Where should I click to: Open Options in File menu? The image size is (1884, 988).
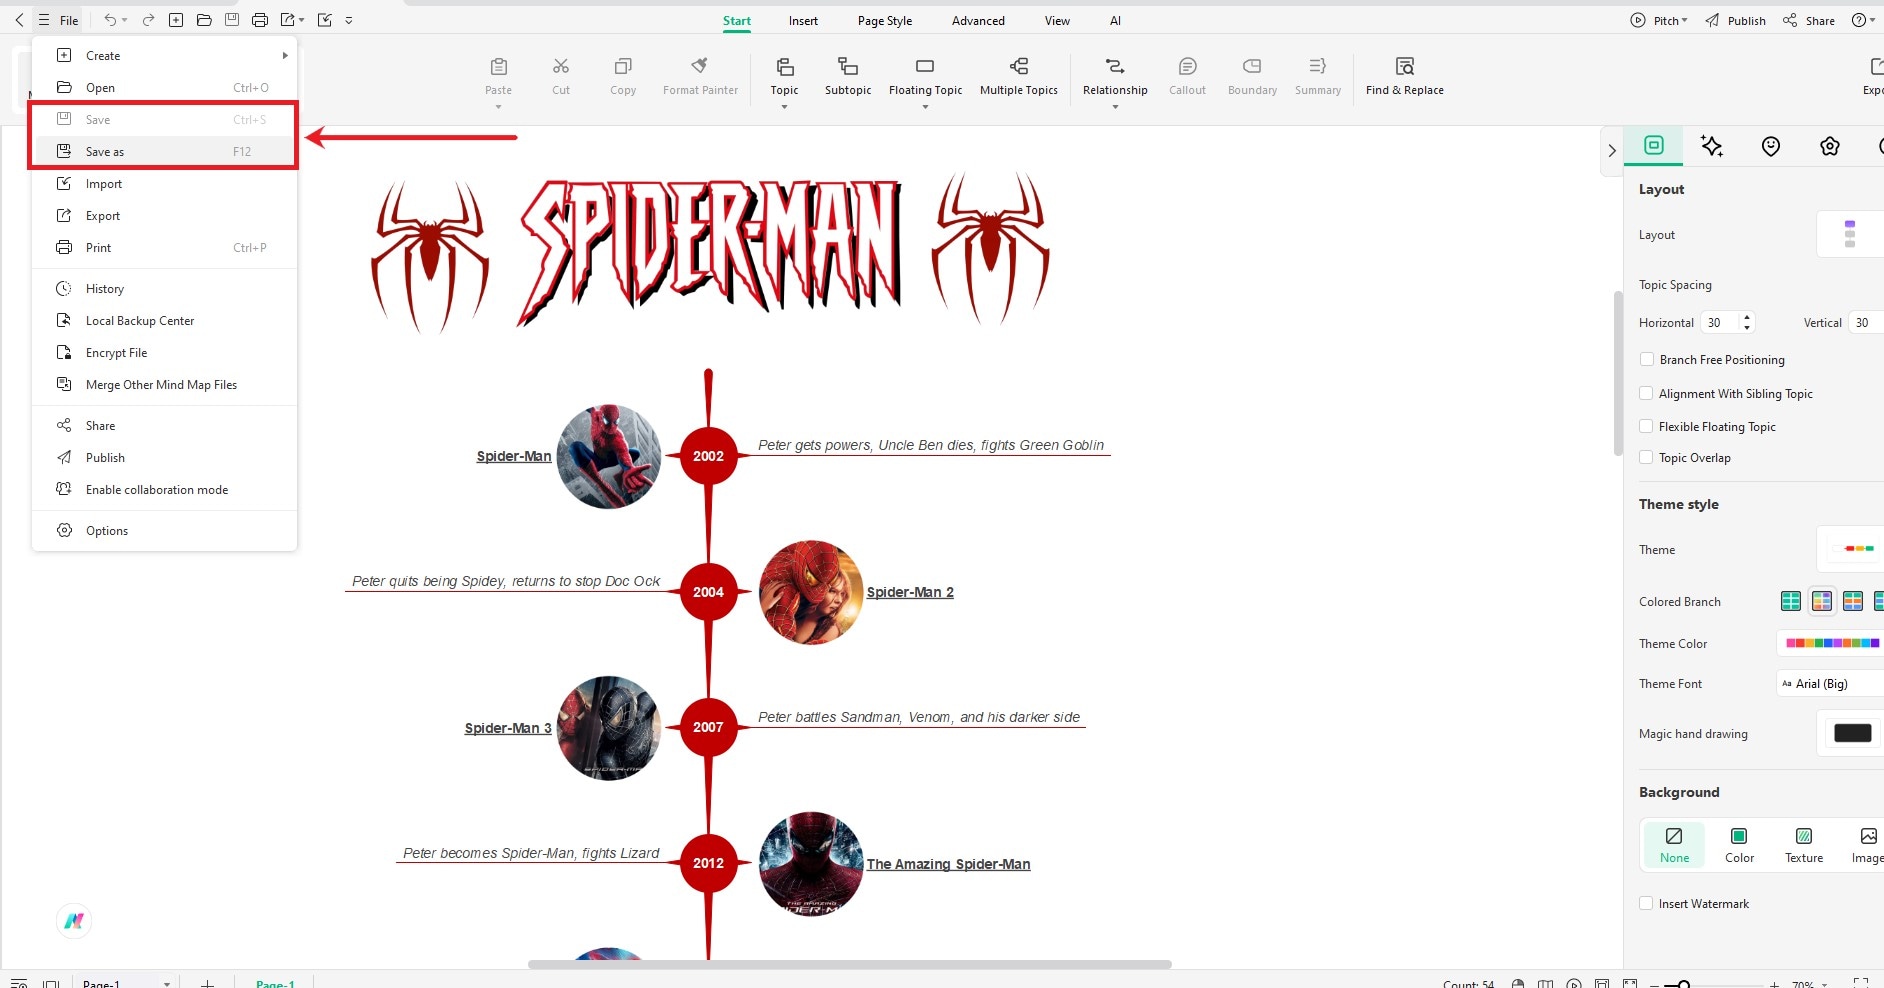[165, 531]
